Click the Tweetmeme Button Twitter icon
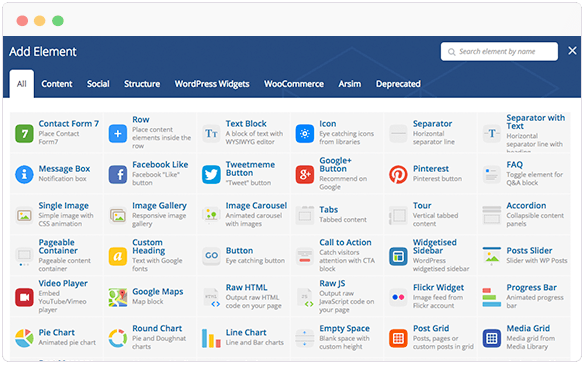 click(212, 174)
